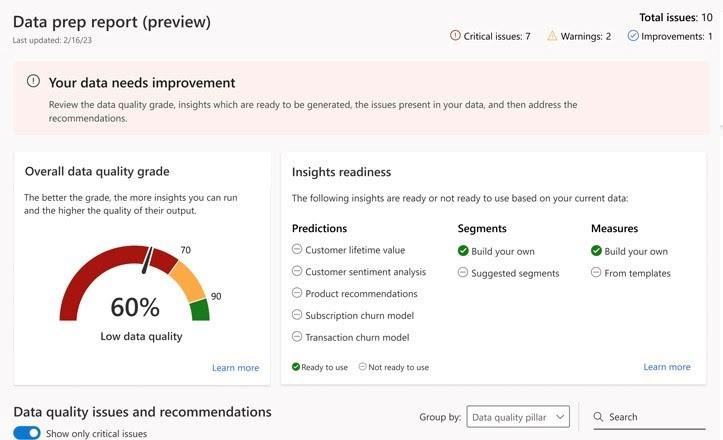Click the Warnings triangle icon
Image resolution: width=723 pixels, height=440 pixels.
[552, 36]
